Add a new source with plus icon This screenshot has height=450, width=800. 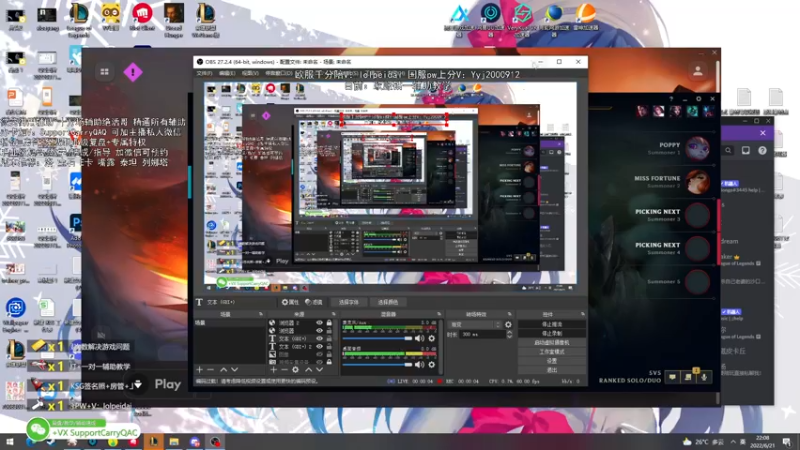pos(273,369)
